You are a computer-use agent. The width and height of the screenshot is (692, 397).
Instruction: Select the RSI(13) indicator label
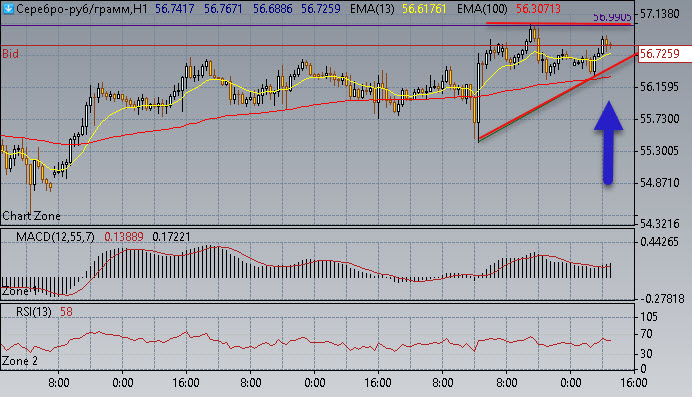[x=34, y=312]
